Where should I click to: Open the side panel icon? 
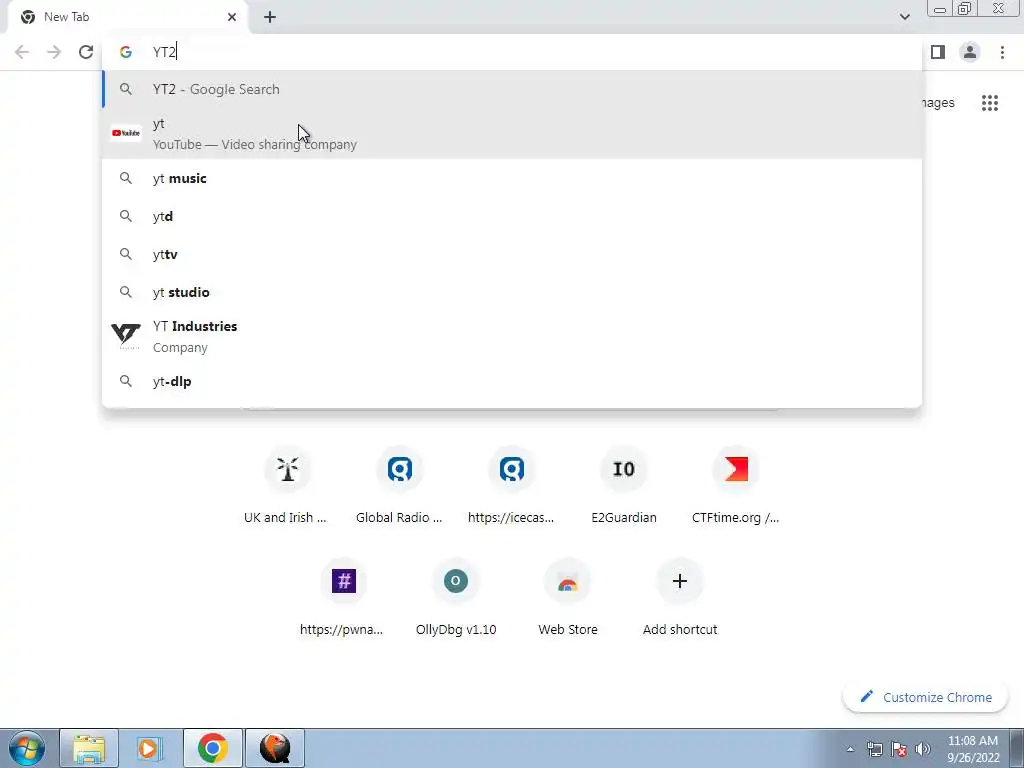938,52
